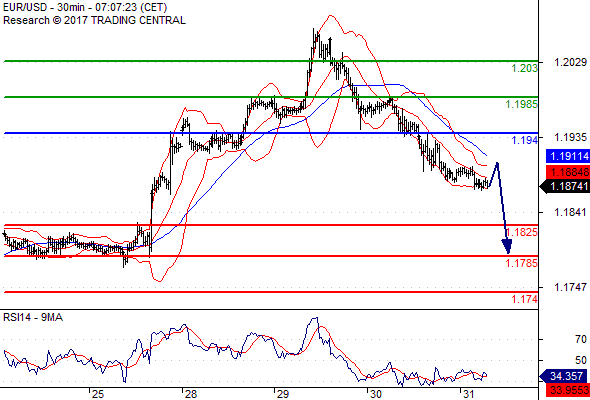Click the red 1.18848 price tag
The height and width of the screenshot is (400, 590).
pos(567,173)
